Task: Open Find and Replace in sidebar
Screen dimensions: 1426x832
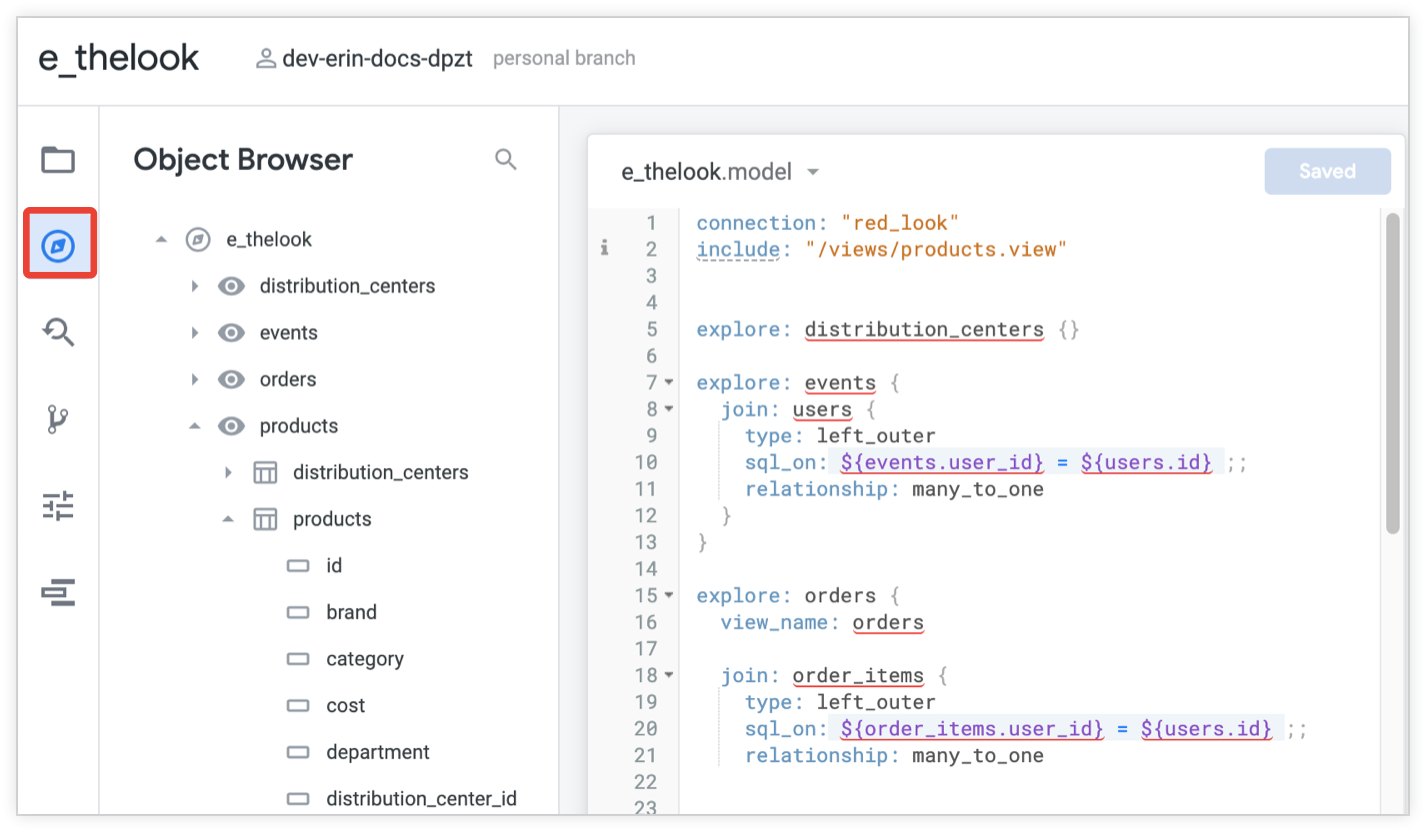Action: pos(58,332)
